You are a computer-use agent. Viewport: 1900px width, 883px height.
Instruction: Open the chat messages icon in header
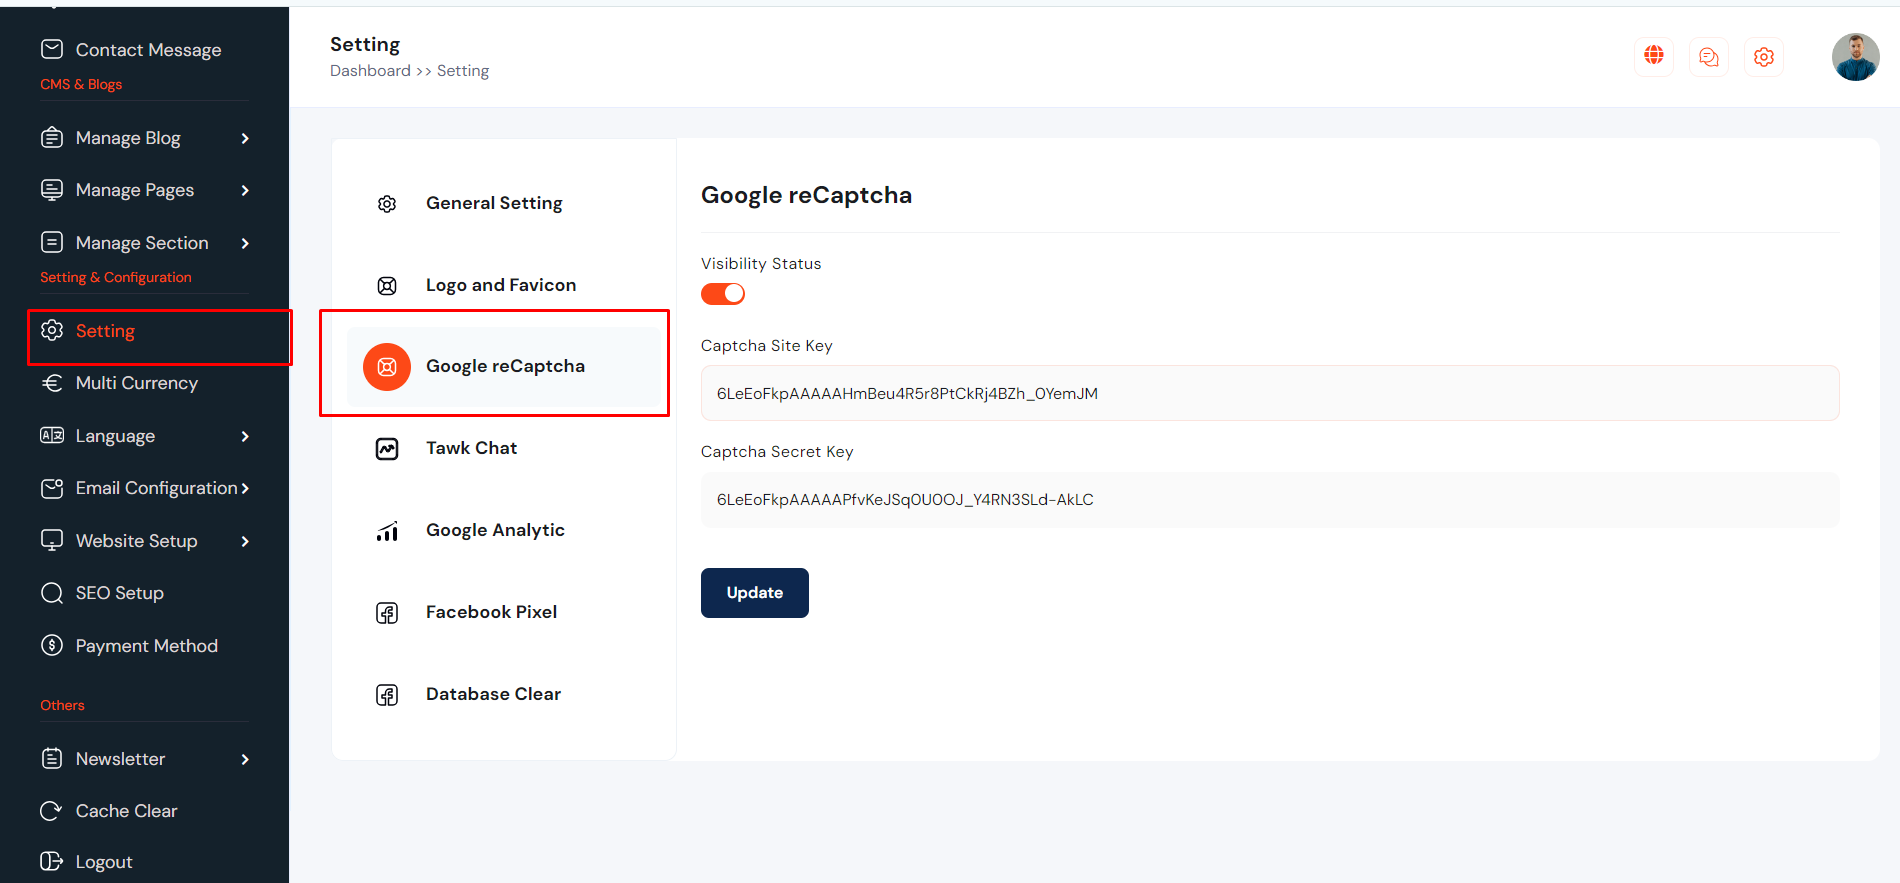[1709, 57]
